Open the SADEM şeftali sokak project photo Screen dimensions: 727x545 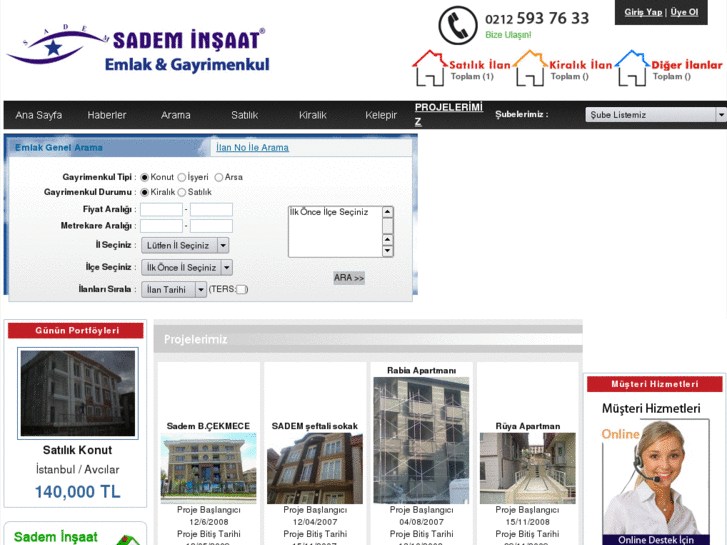(315, 468)
